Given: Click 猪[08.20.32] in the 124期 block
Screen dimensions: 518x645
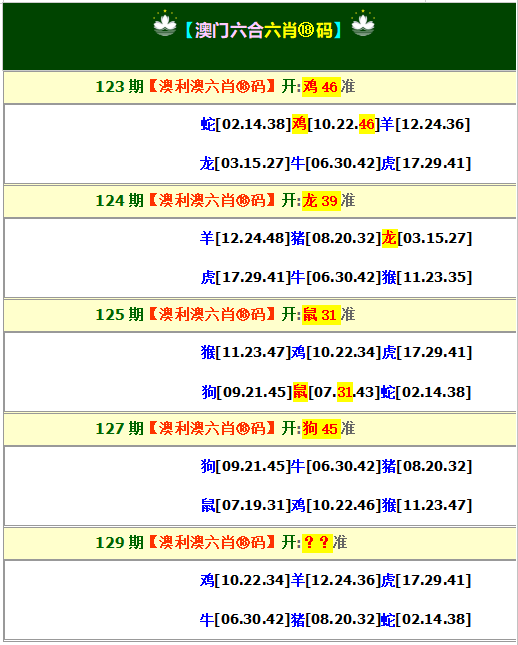Looking at the screenshot, I should (x=336, y=238).
